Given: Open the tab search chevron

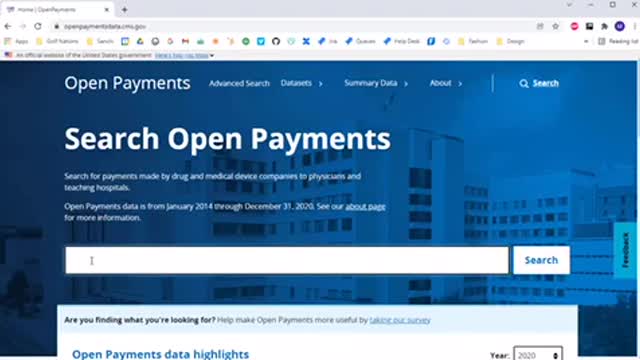Looking at the screenshot, I should coord(569,5).
